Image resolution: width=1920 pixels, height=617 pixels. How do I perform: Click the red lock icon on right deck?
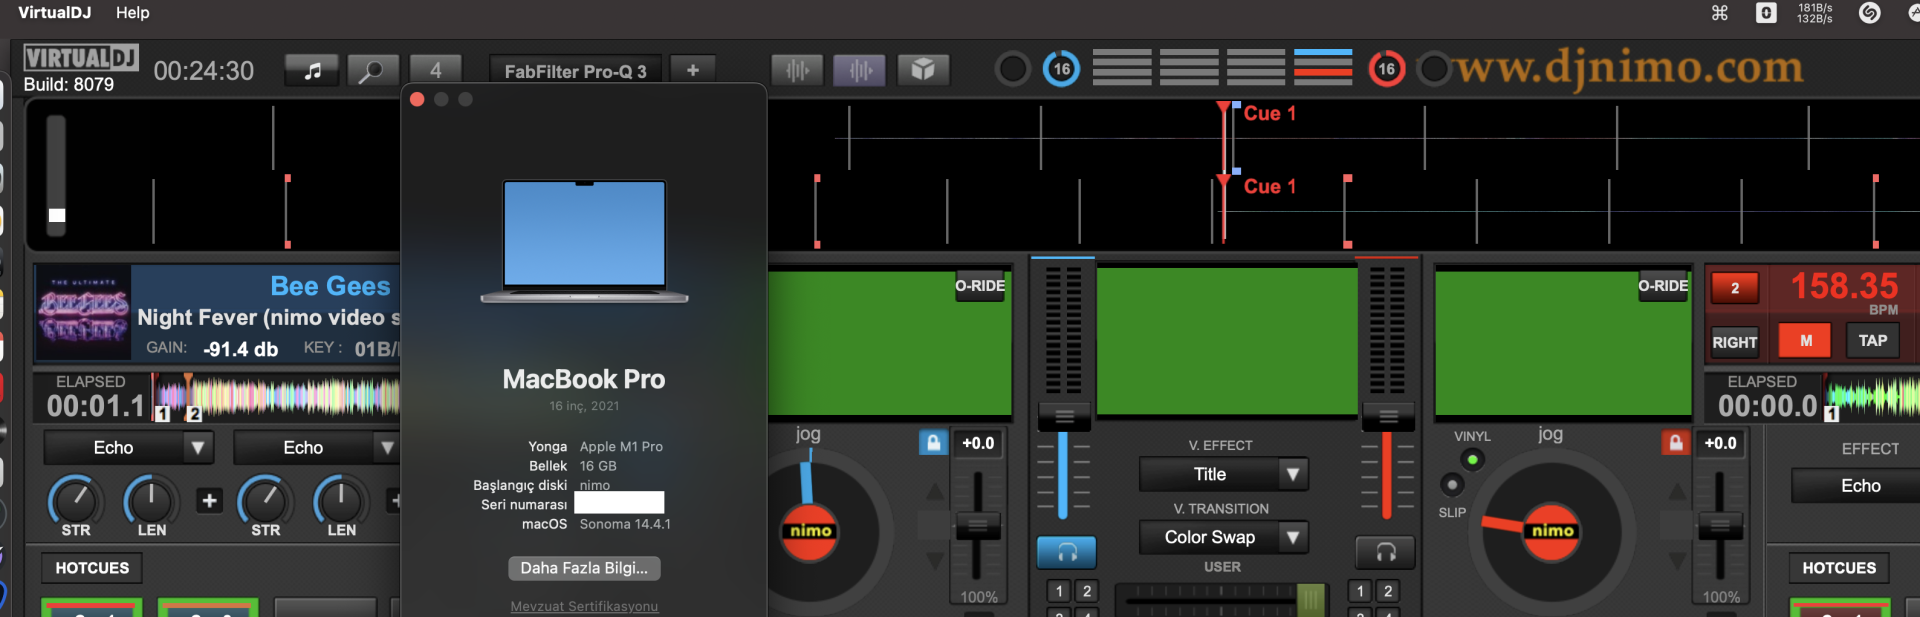[x=1675, y=443]
